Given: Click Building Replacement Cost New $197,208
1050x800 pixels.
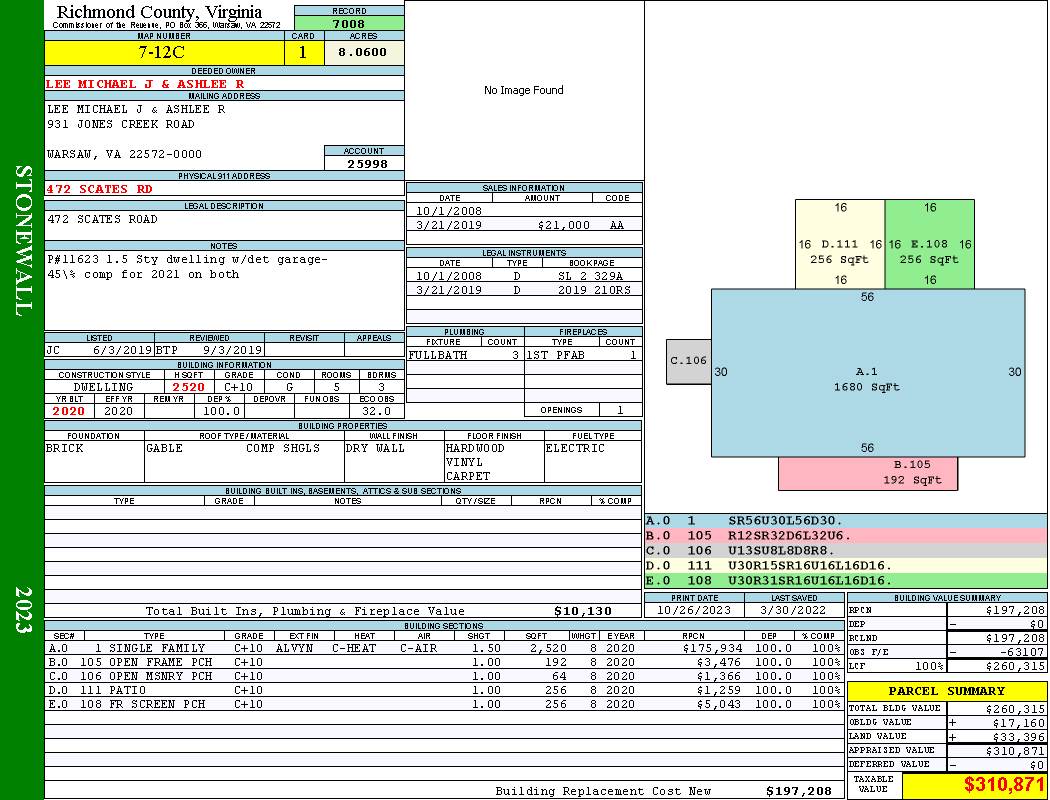Looking at the screenshot, I should click(x=799, y=791).
